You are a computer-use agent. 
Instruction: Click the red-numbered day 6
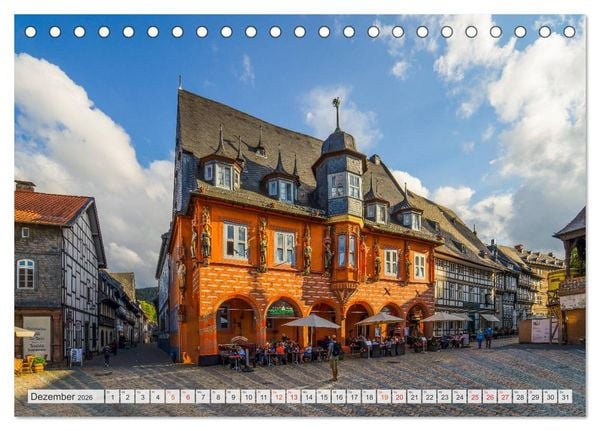pos(188,397)
